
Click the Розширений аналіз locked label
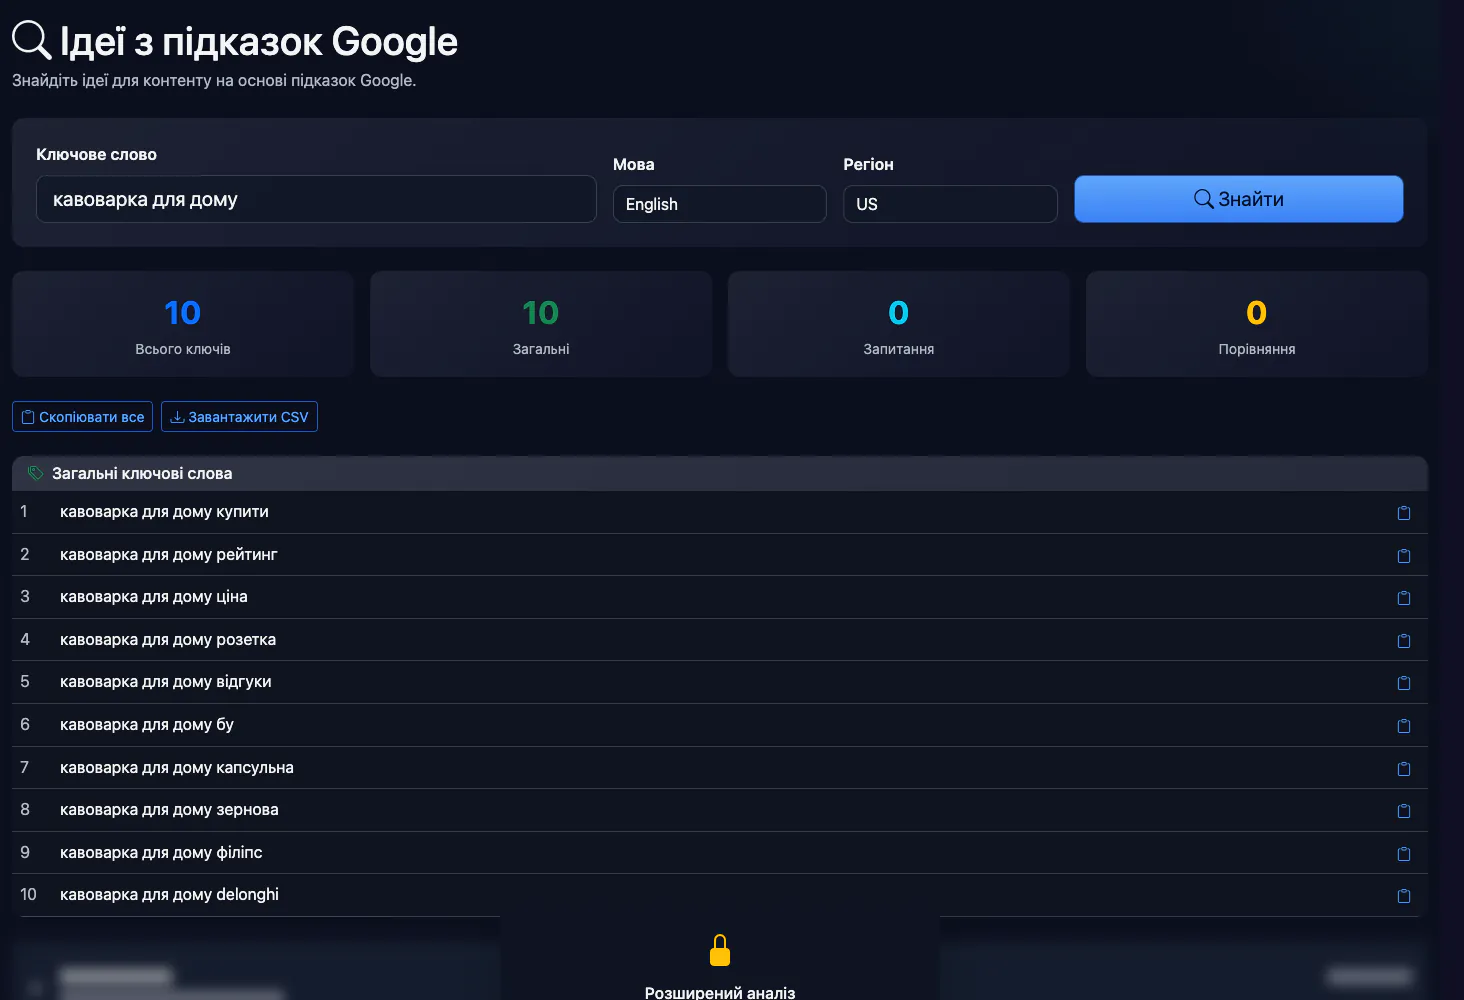click(x=720, y=992)
